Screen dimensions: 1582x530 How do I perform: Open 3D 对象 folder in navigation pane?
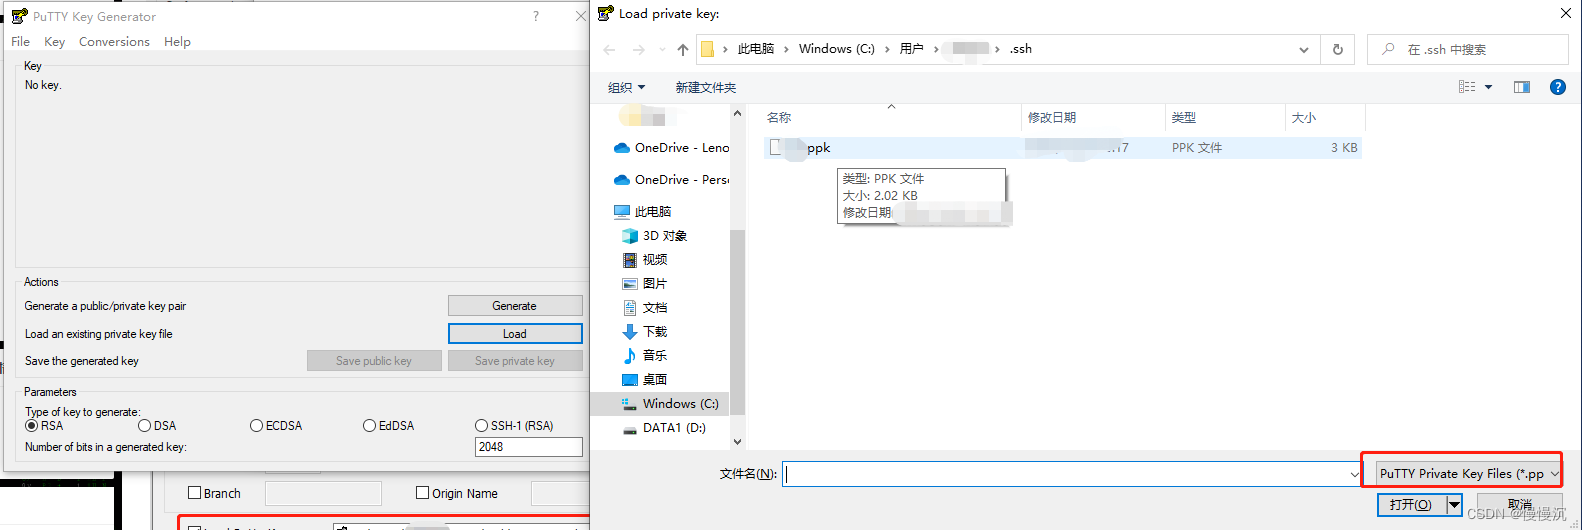(x=654, y=236)
